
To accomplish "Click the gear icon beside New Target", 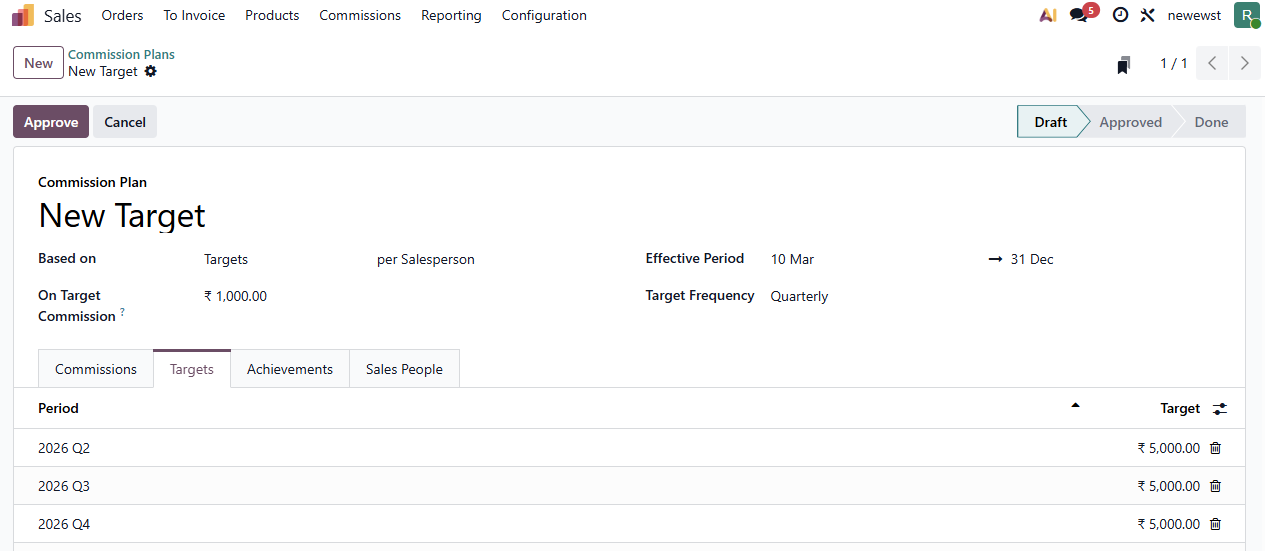I will coord(151,72).
